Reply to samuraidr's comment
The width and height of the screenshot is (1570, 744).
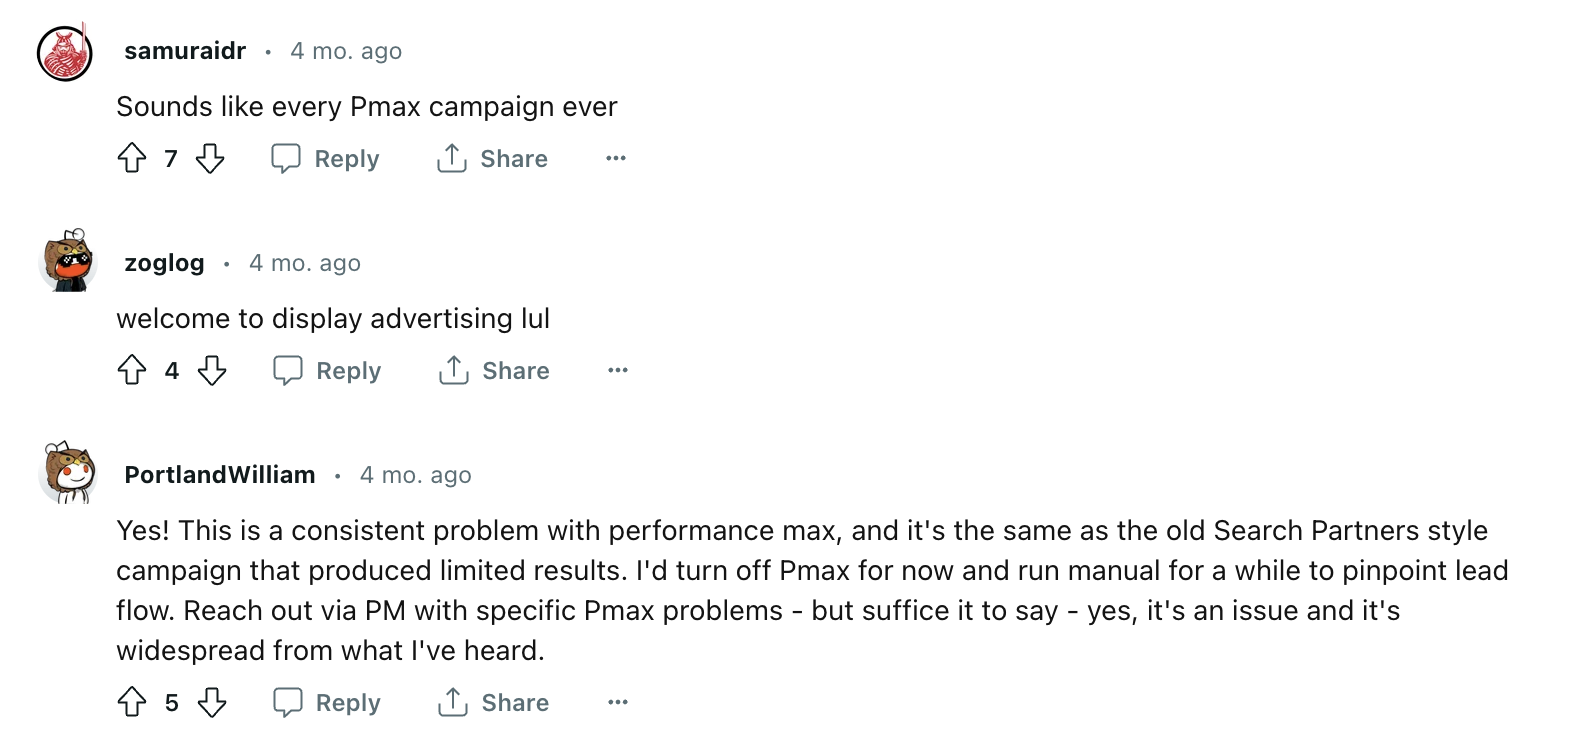[326, 158]
